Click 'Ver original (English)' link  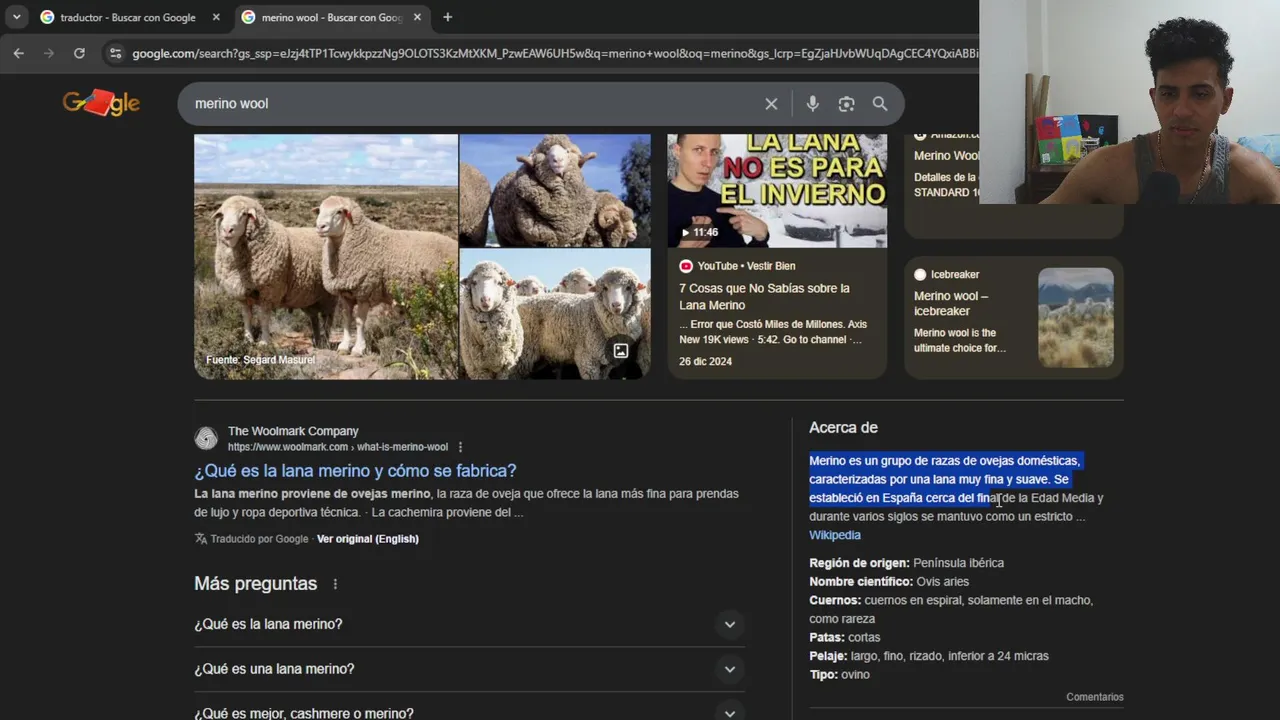tap(367, 539)
